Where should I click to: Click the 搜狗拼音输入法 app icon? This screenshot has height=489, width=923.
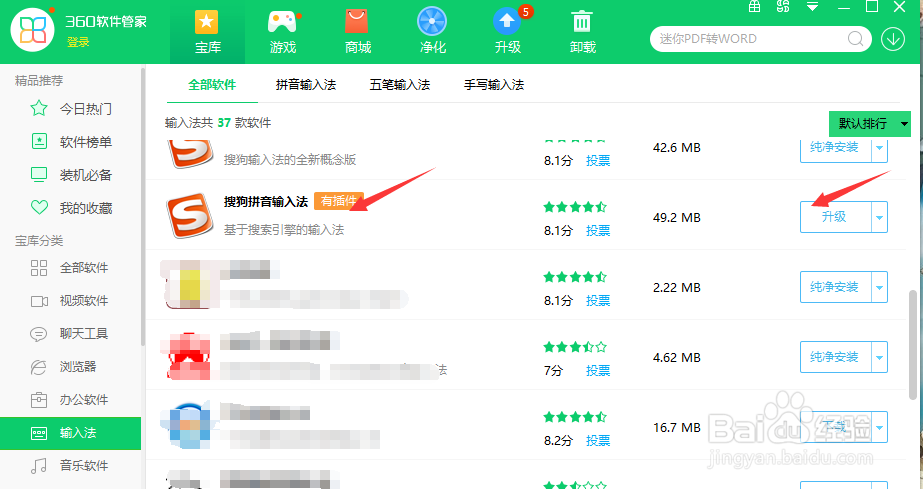[189, 215]
